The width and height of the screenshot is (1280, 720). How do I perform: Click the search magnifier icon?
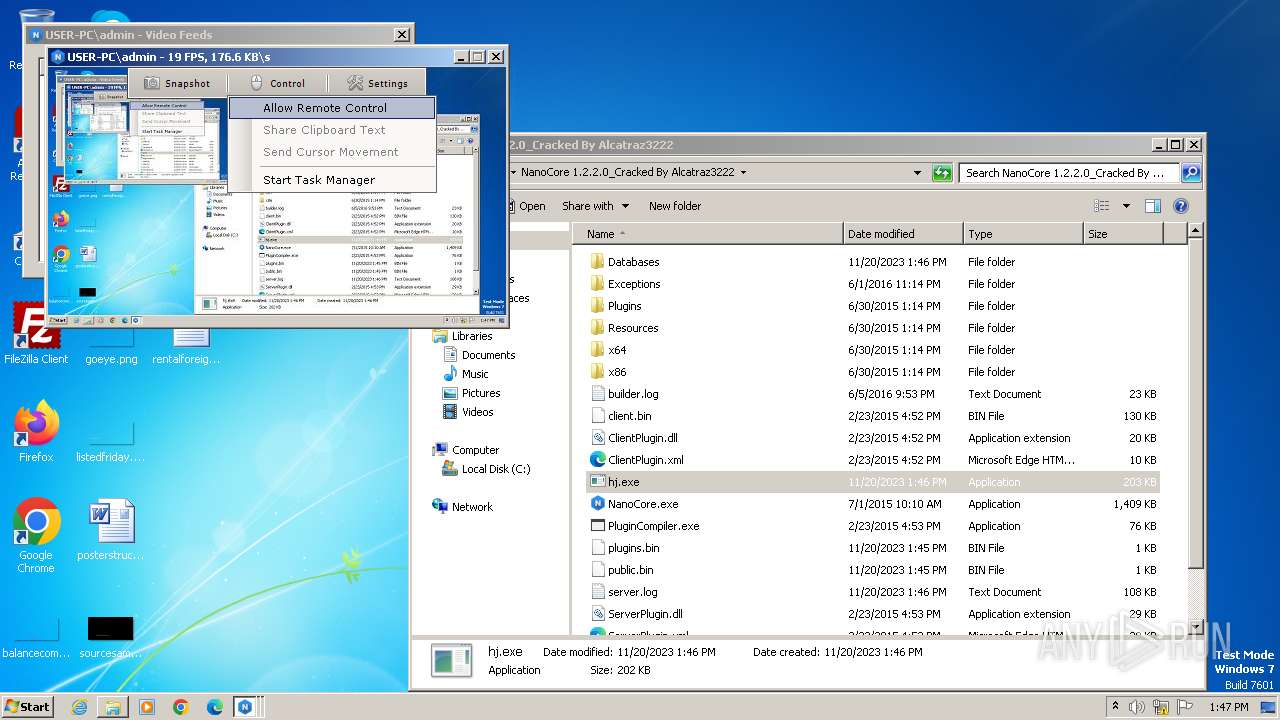point(1190,172)
